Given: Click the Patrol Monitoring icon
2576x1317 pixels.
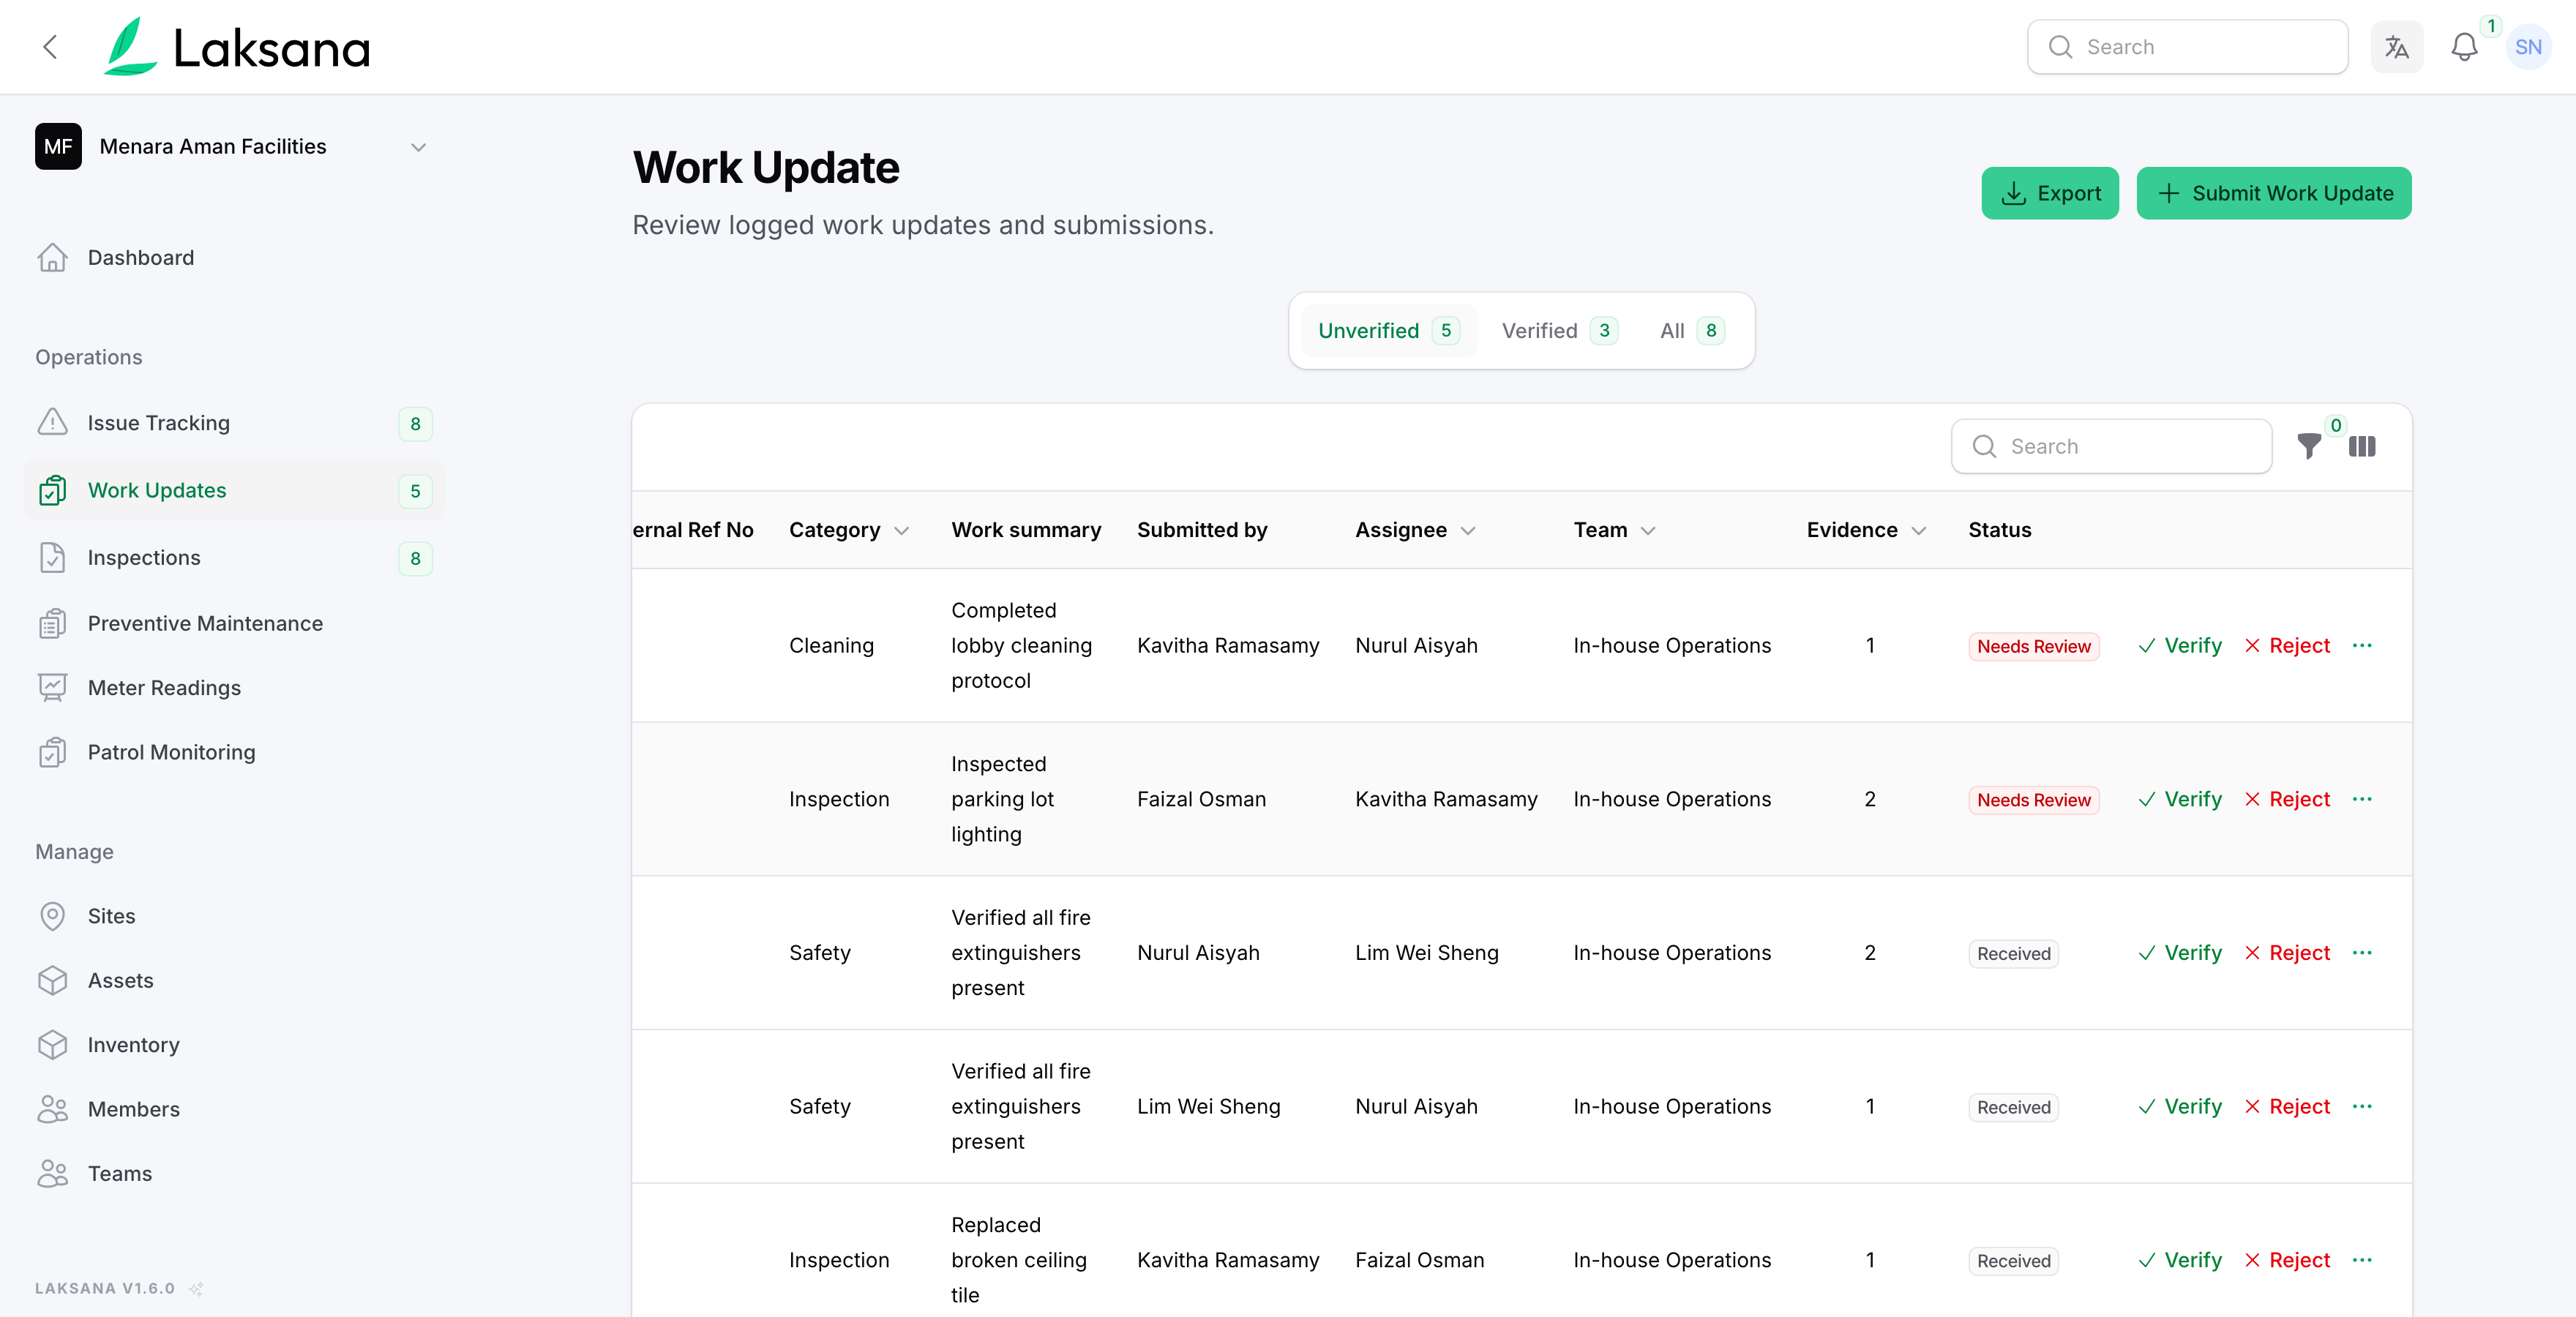Looking at the screenshot, I should (x=52, y=753).
